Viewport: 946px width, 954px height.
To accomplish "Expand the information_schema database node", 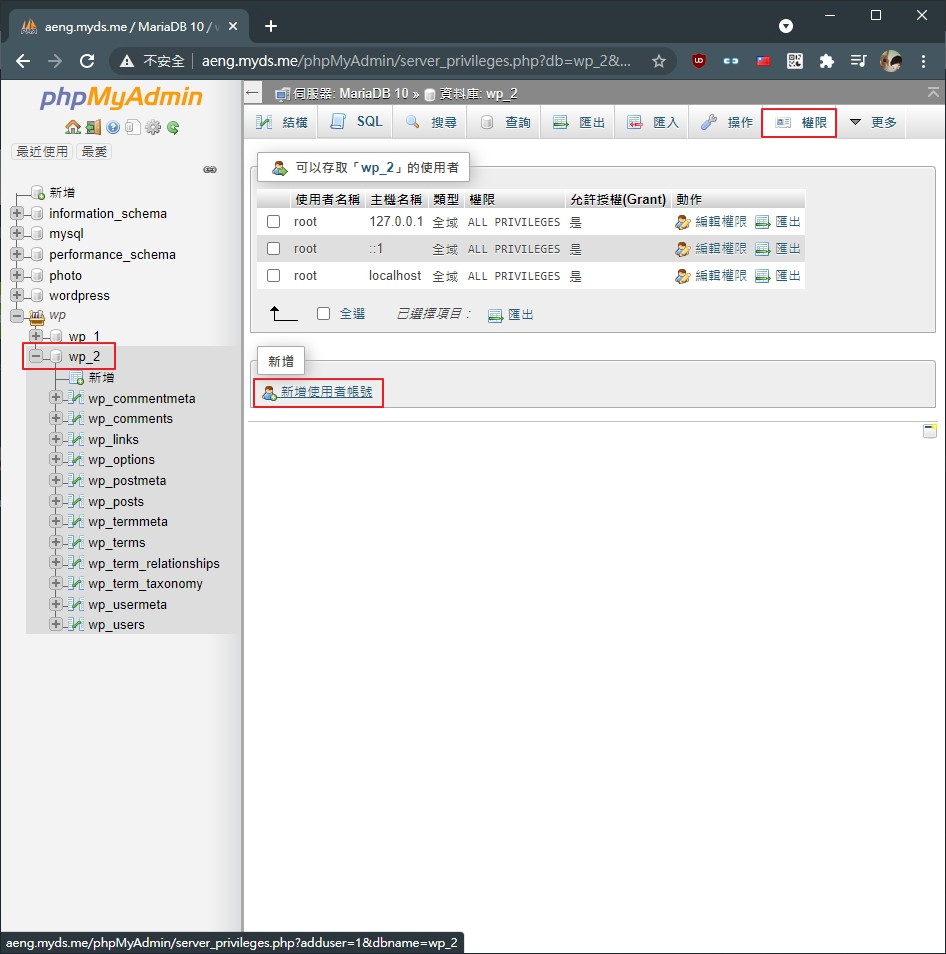I will 17,213.
